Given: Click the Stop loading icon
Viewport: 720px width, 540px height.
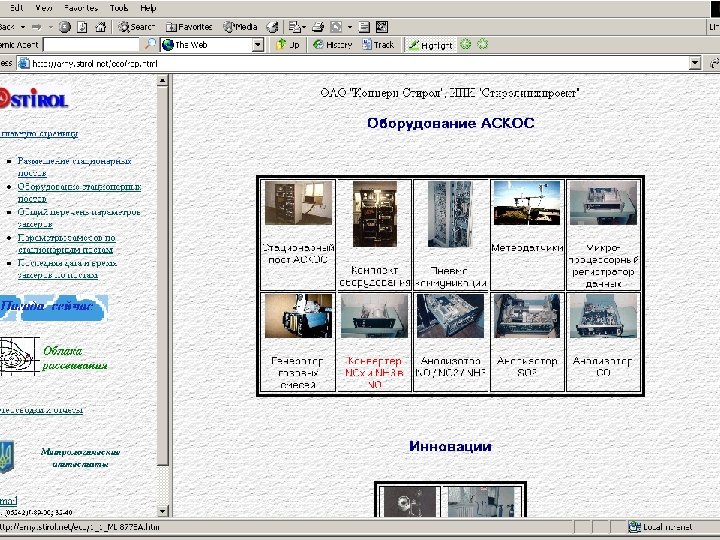Looking at the screenshot, I should pyautogui.click(x=65, y=27).
